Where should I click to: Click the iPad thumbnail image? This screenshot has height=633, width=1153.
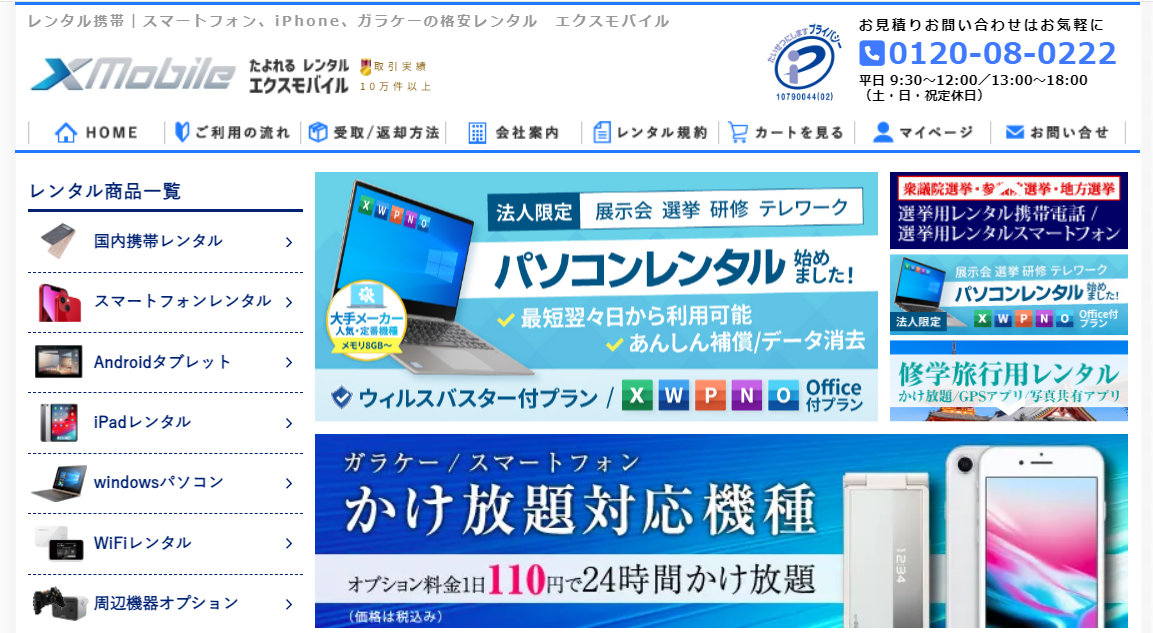(59, 423)
